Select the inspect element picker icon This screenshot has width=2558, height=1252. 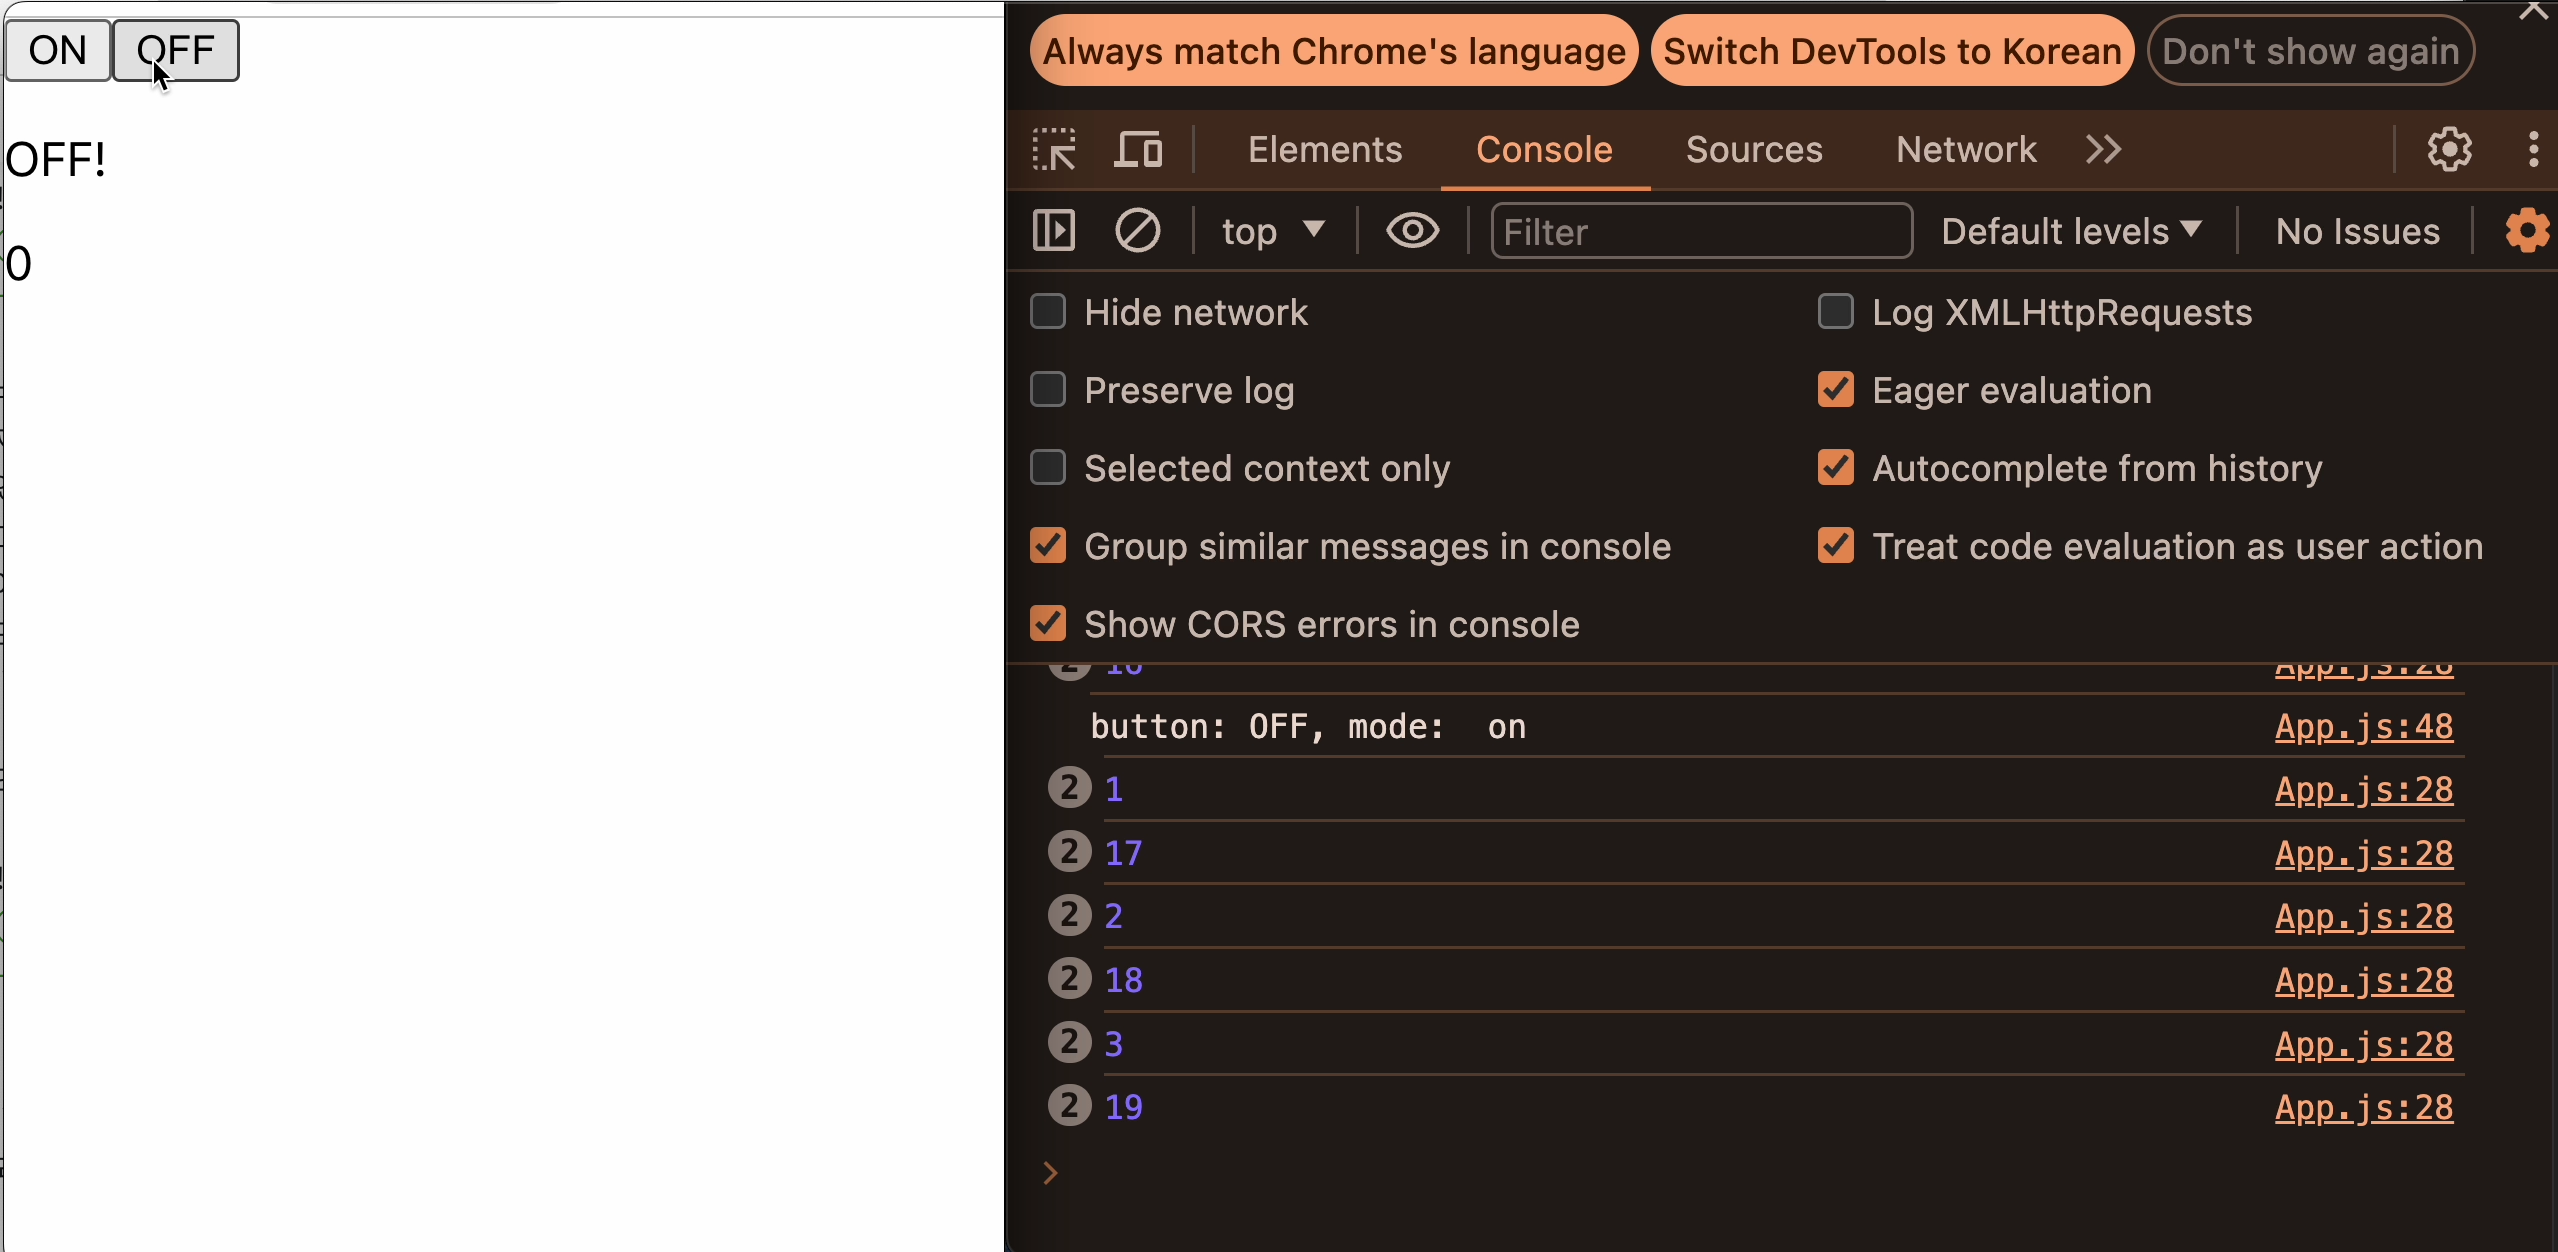tap(1054, 150)
